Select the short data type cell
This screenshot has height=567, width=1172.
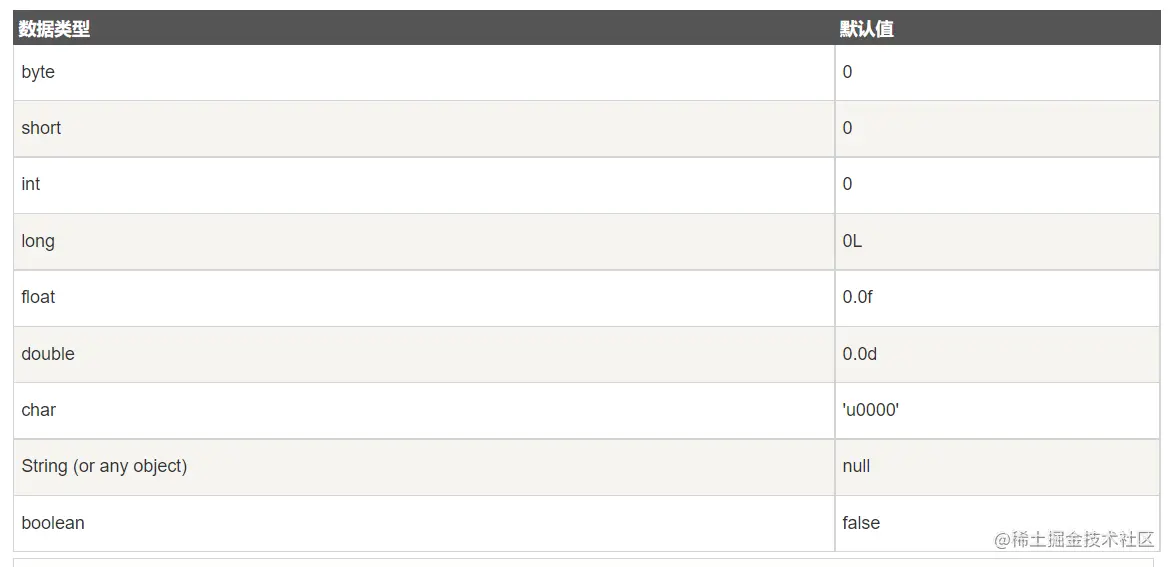[x=41, y=128]
